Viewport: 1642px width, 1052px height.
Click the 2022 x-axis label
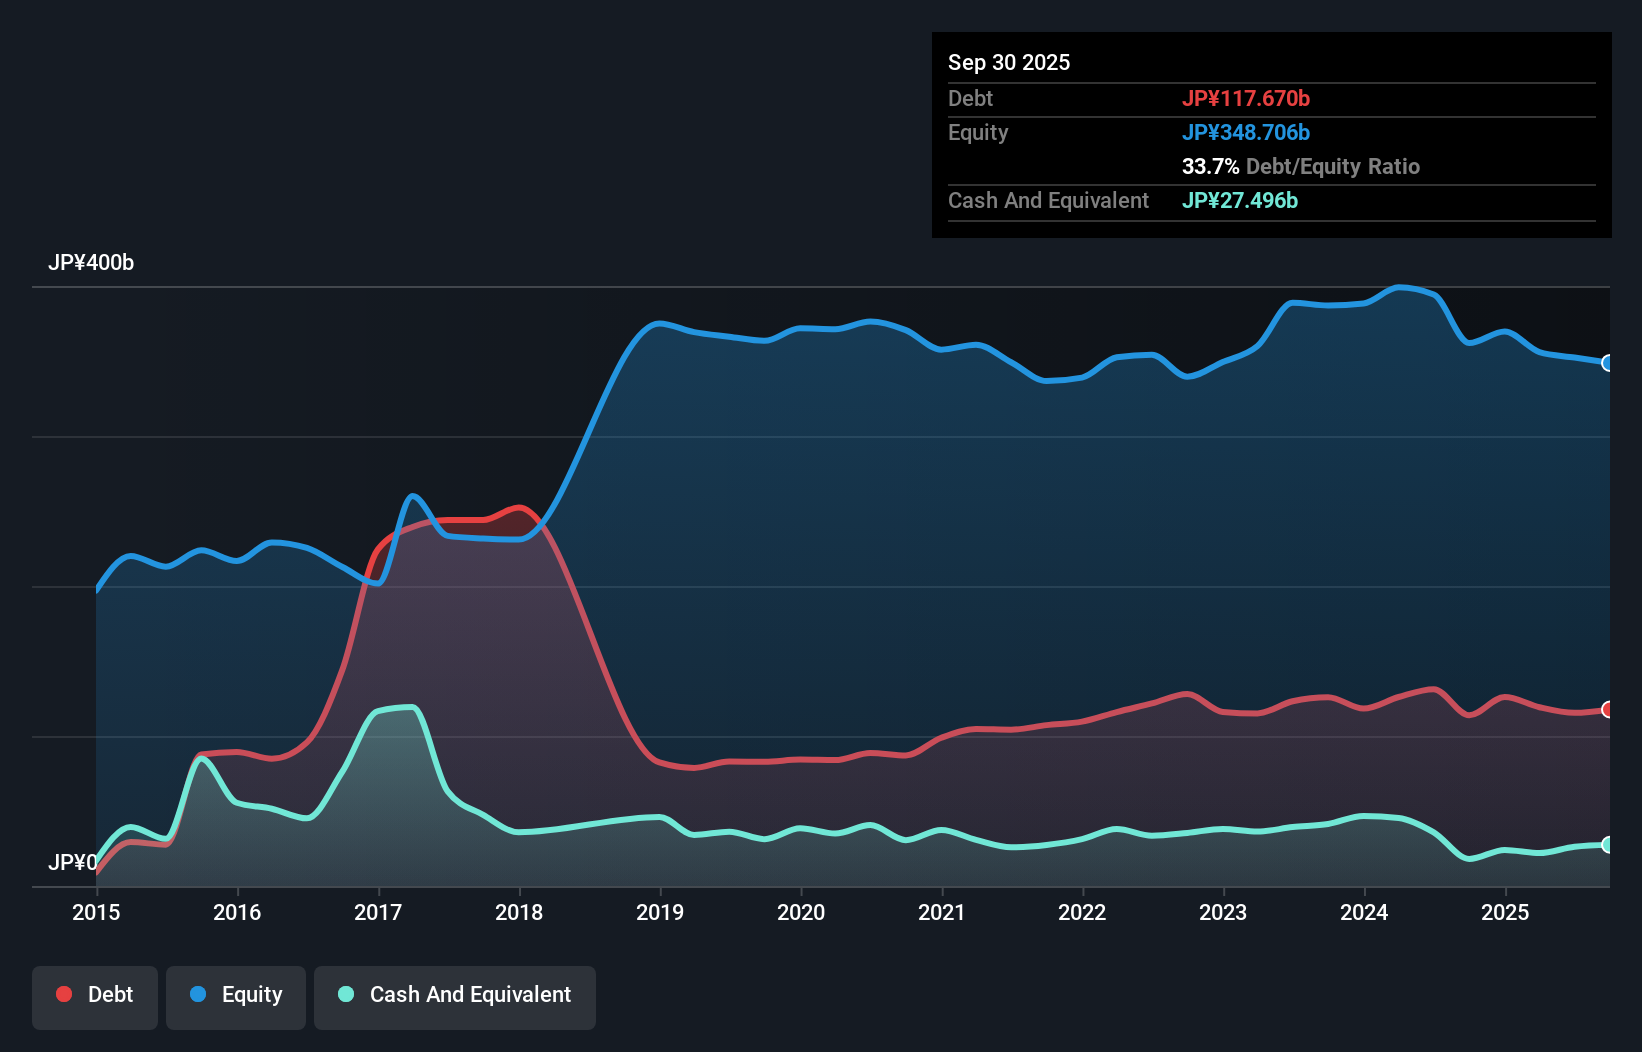[1082, 912]
